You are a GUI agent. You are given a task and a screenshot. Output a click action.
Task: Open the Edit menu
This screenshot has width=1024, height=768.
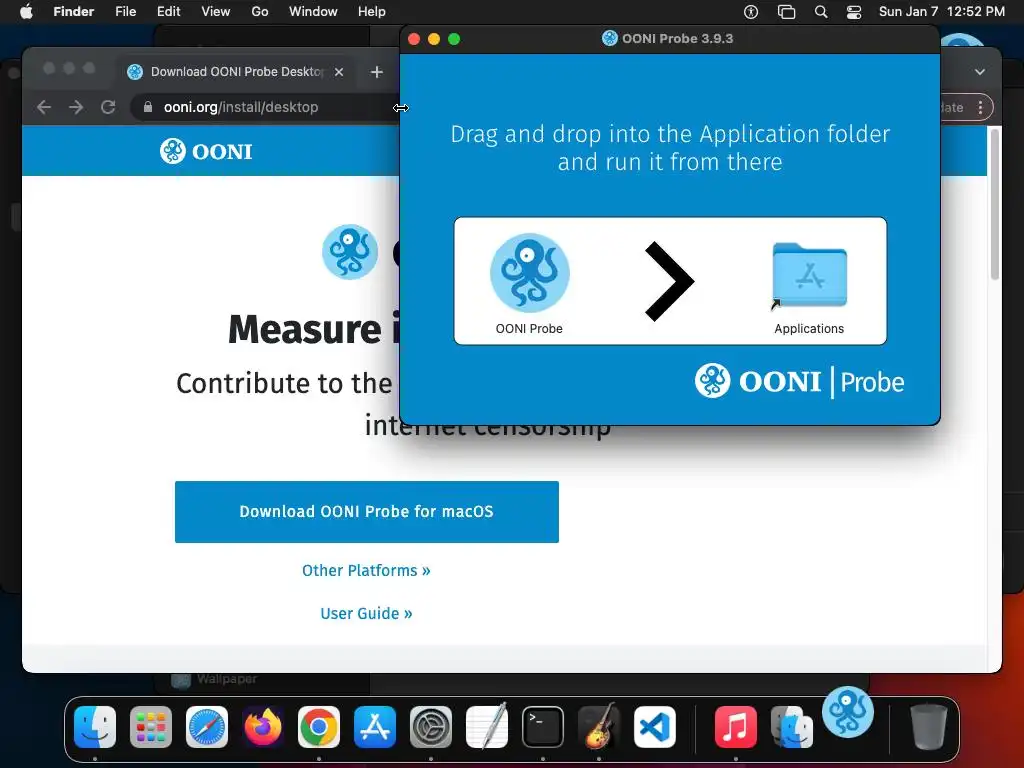[x=168, y=12]
